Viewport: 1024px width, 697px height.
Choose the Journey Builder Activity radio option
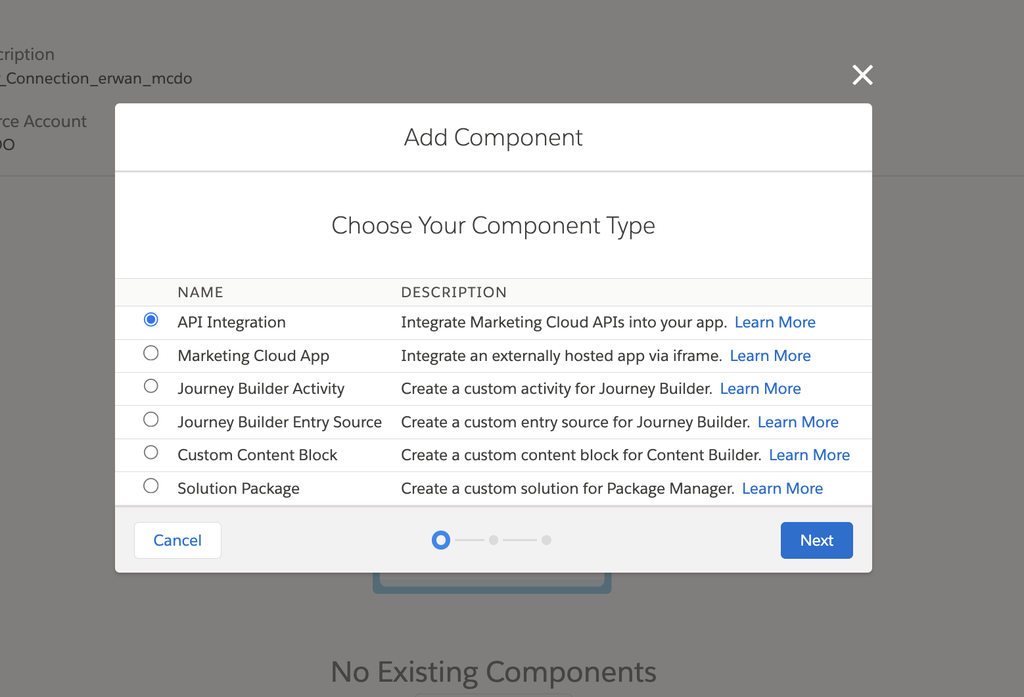click(x=151, y=386)
